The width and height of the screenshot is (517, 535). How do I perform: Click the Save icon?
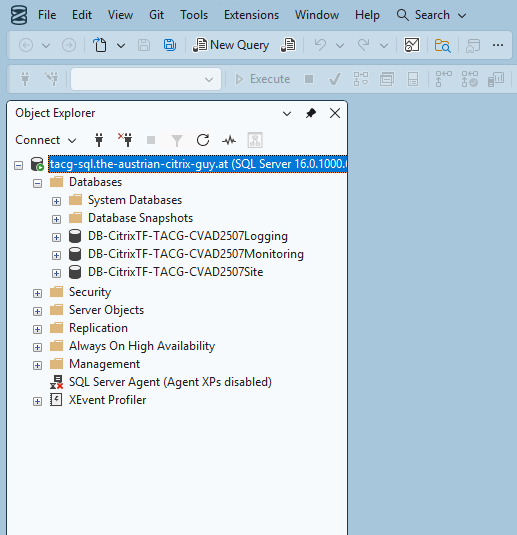click(x=144, y=45)
